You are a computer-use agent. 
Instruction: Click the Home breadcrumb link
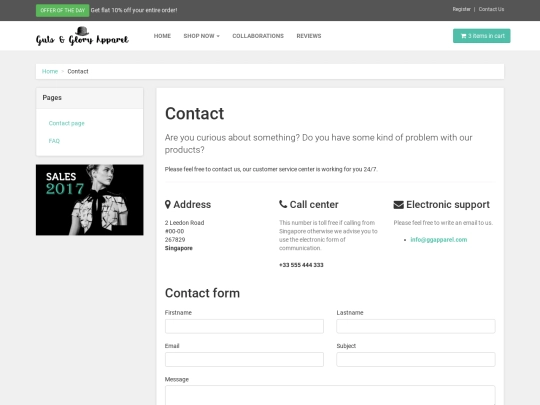[50, 71]
